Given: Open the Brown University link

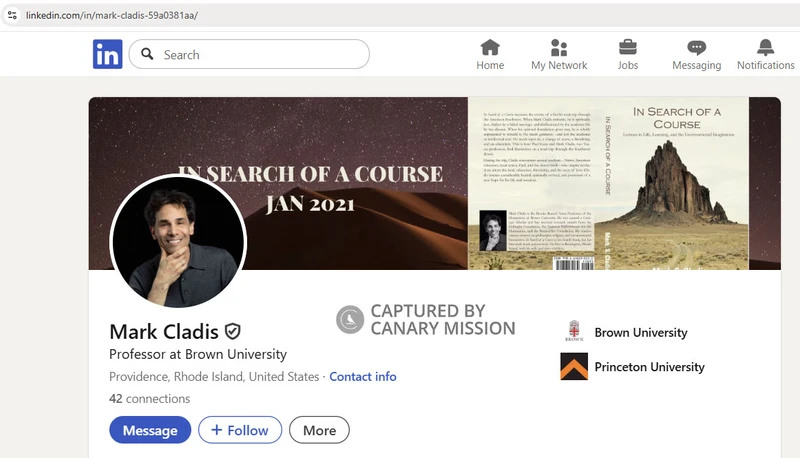Looking at the screenshot, I should click(x=641, y=333).
